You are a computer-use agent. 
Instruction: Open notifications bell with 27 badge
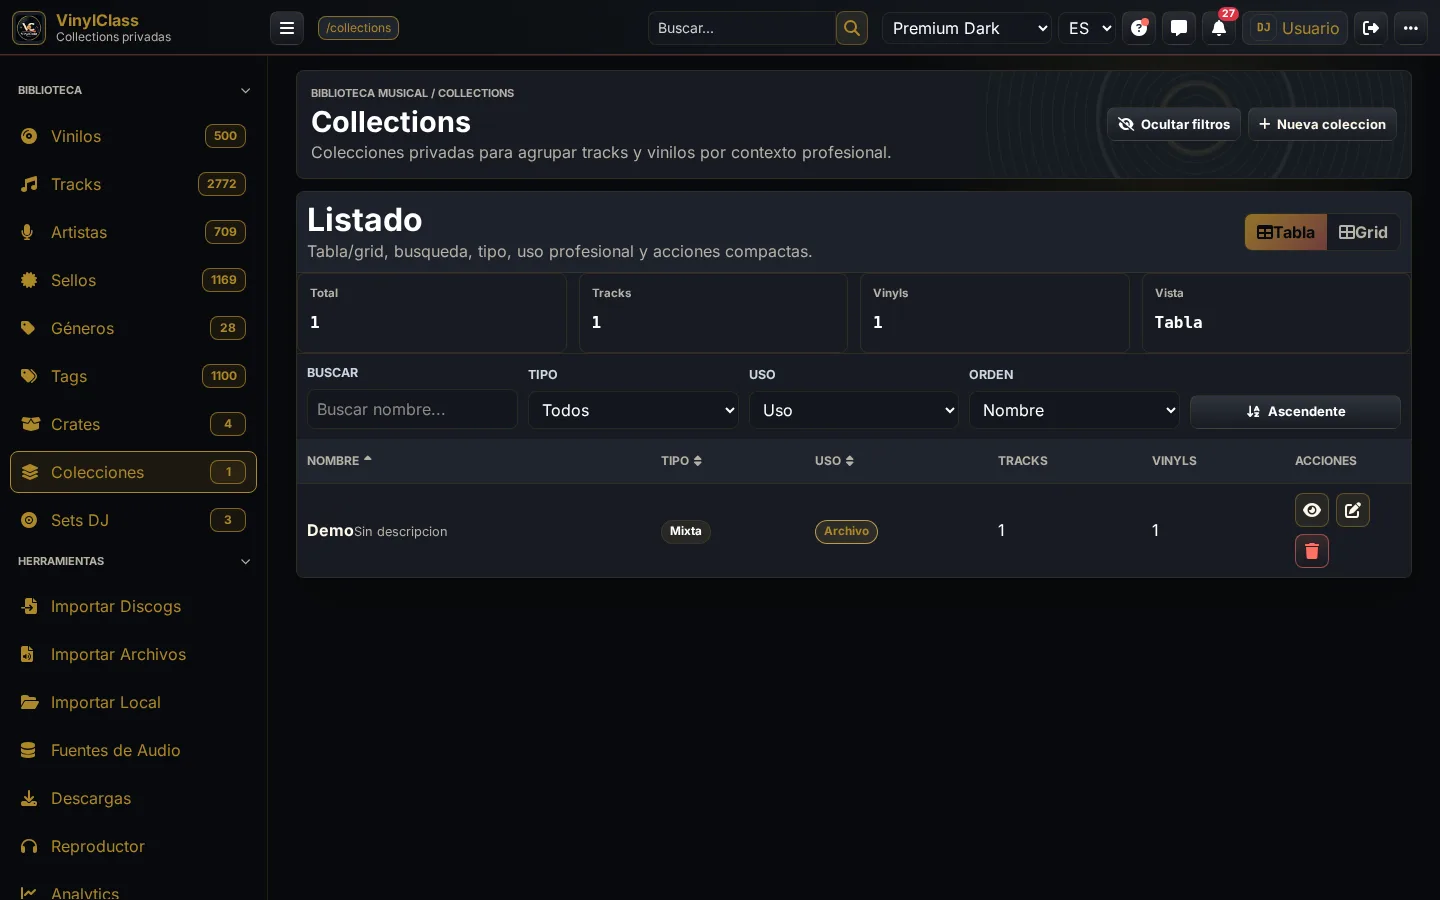1219,28
